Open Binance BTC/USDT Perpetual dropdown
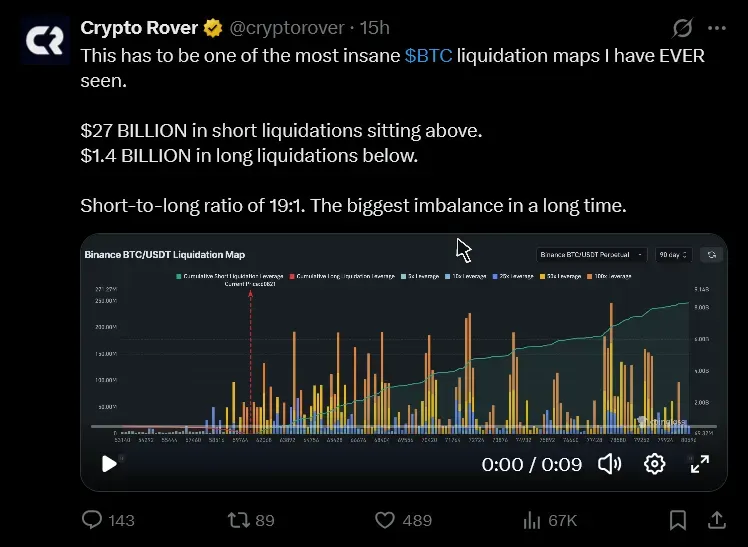 592,255
